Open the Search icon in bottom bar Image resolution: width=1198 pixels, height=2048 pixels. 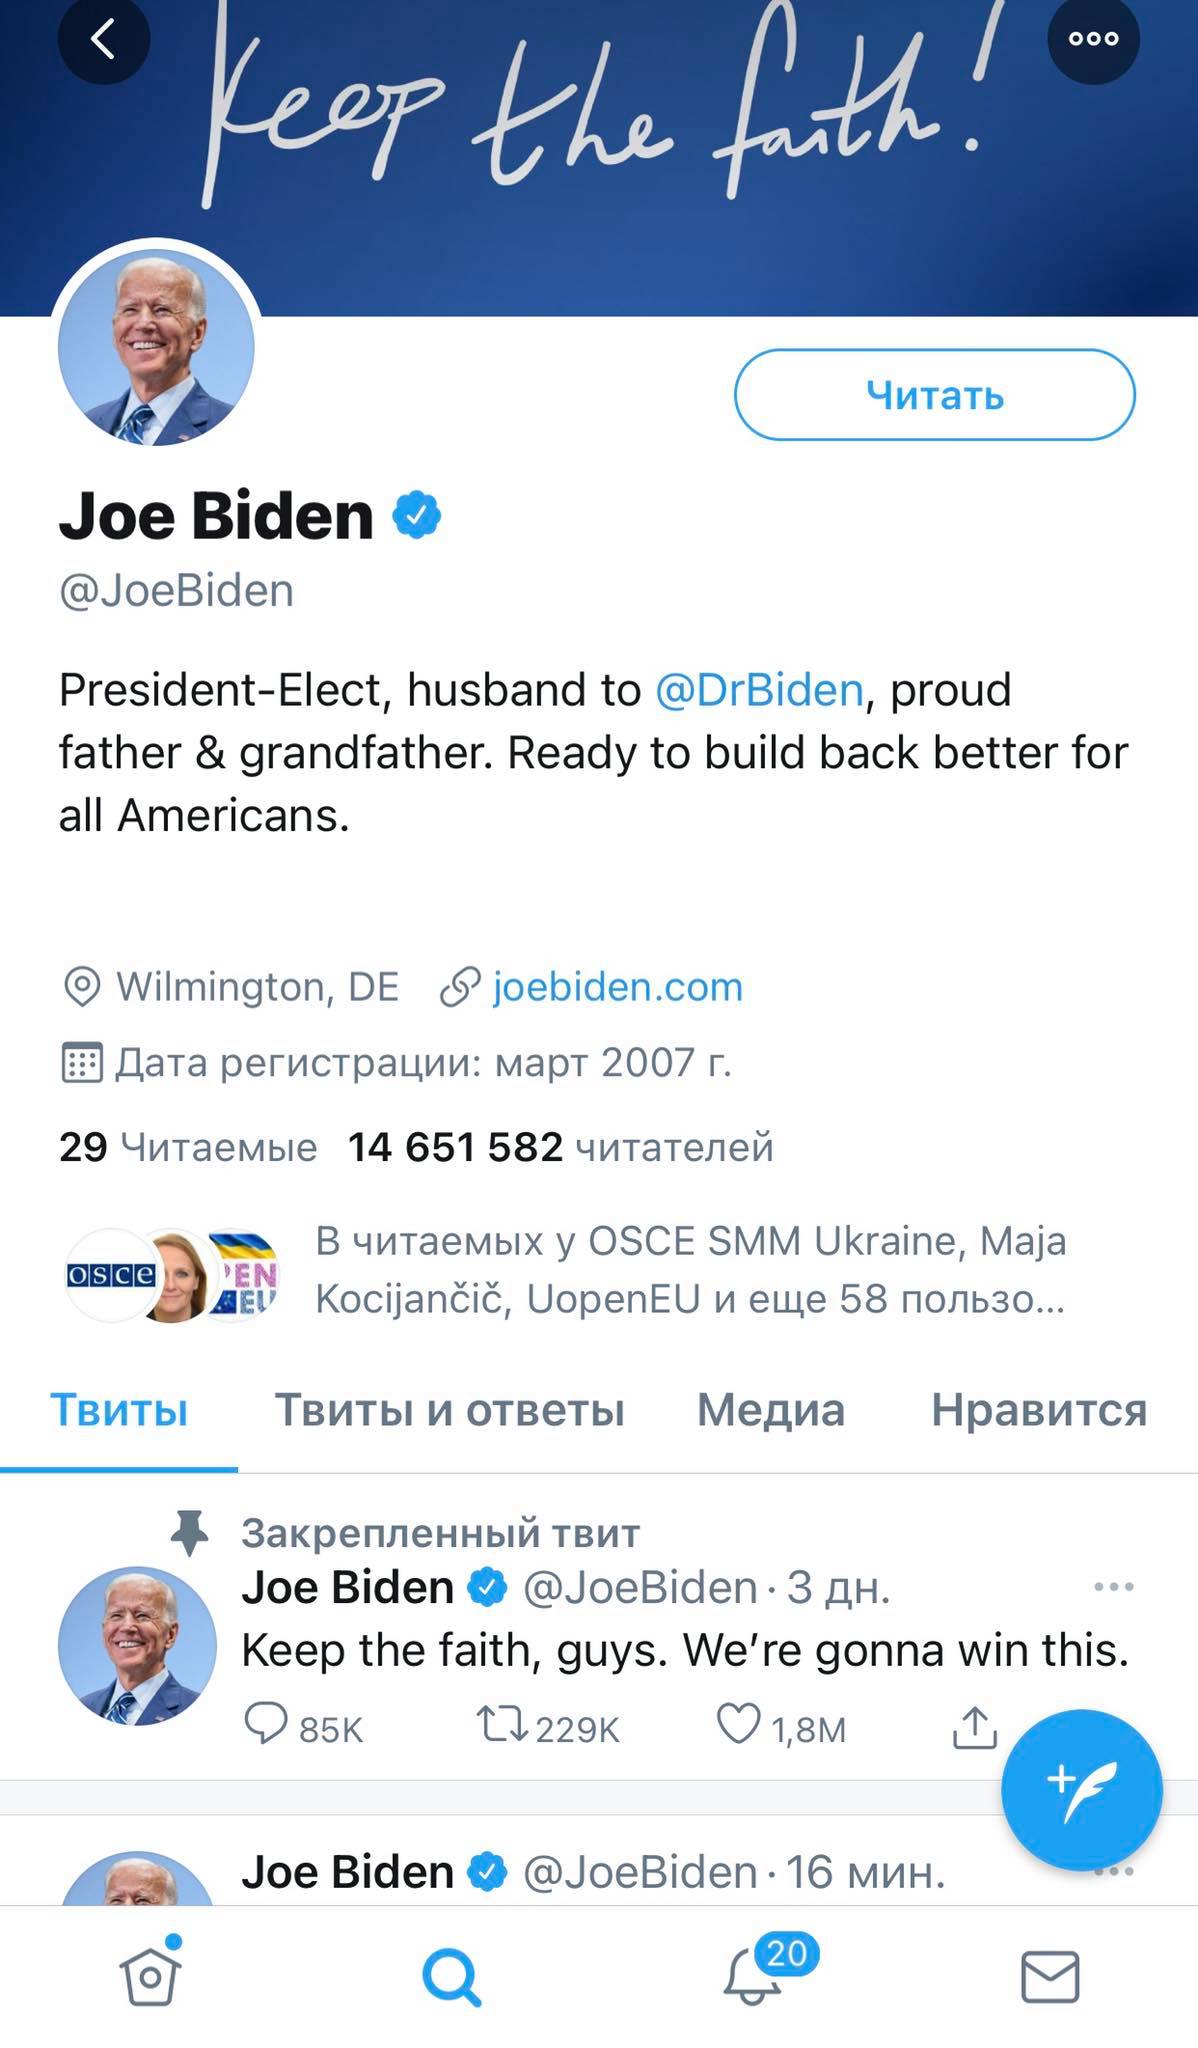click(x=451, y=1976)
